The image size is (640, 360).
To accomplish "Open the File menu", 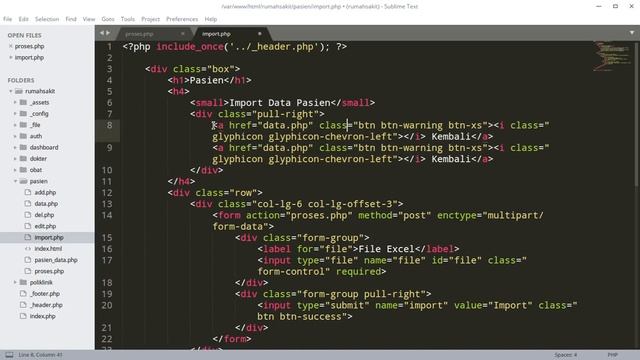I will pyautogui.click(x=7, y=19).
